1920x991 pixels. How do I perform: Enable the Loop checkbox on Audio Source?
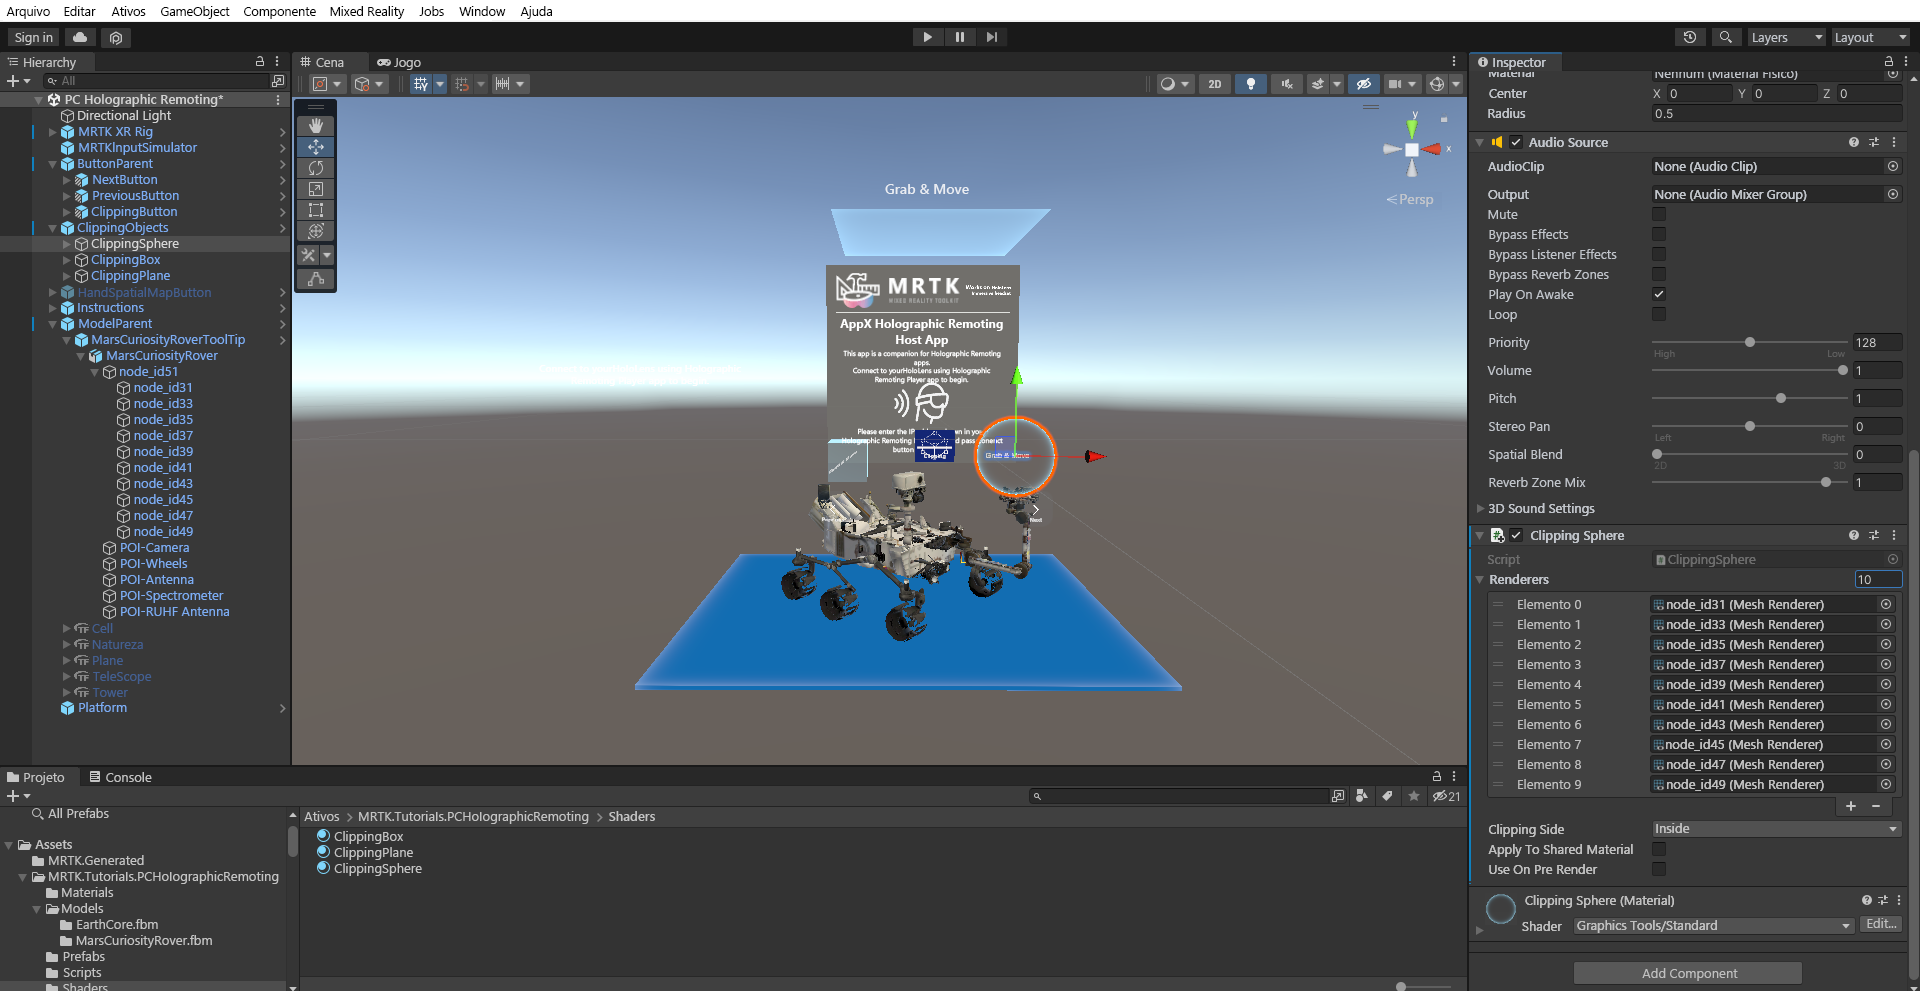click(x=1659, y=314)
